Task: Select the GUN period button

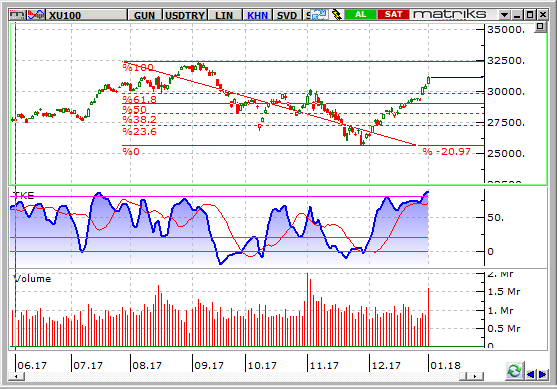Action: click(x=145, y=15)
